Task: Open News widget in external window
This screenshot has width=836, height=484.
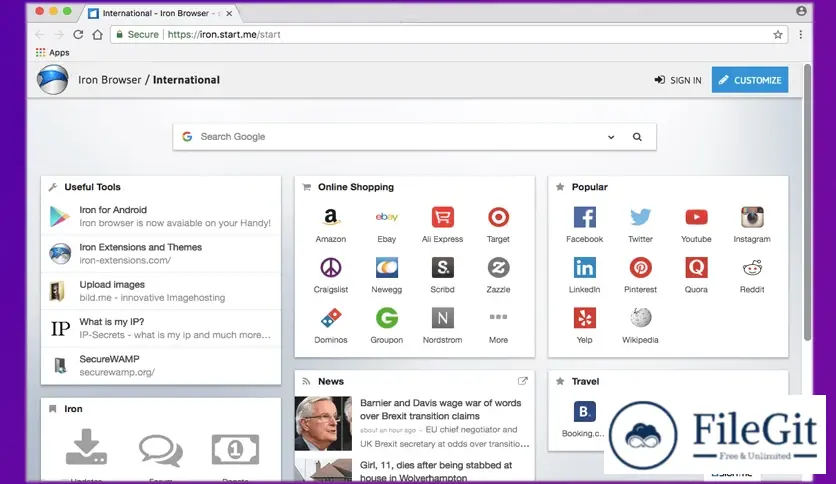Action: (522, 381)
